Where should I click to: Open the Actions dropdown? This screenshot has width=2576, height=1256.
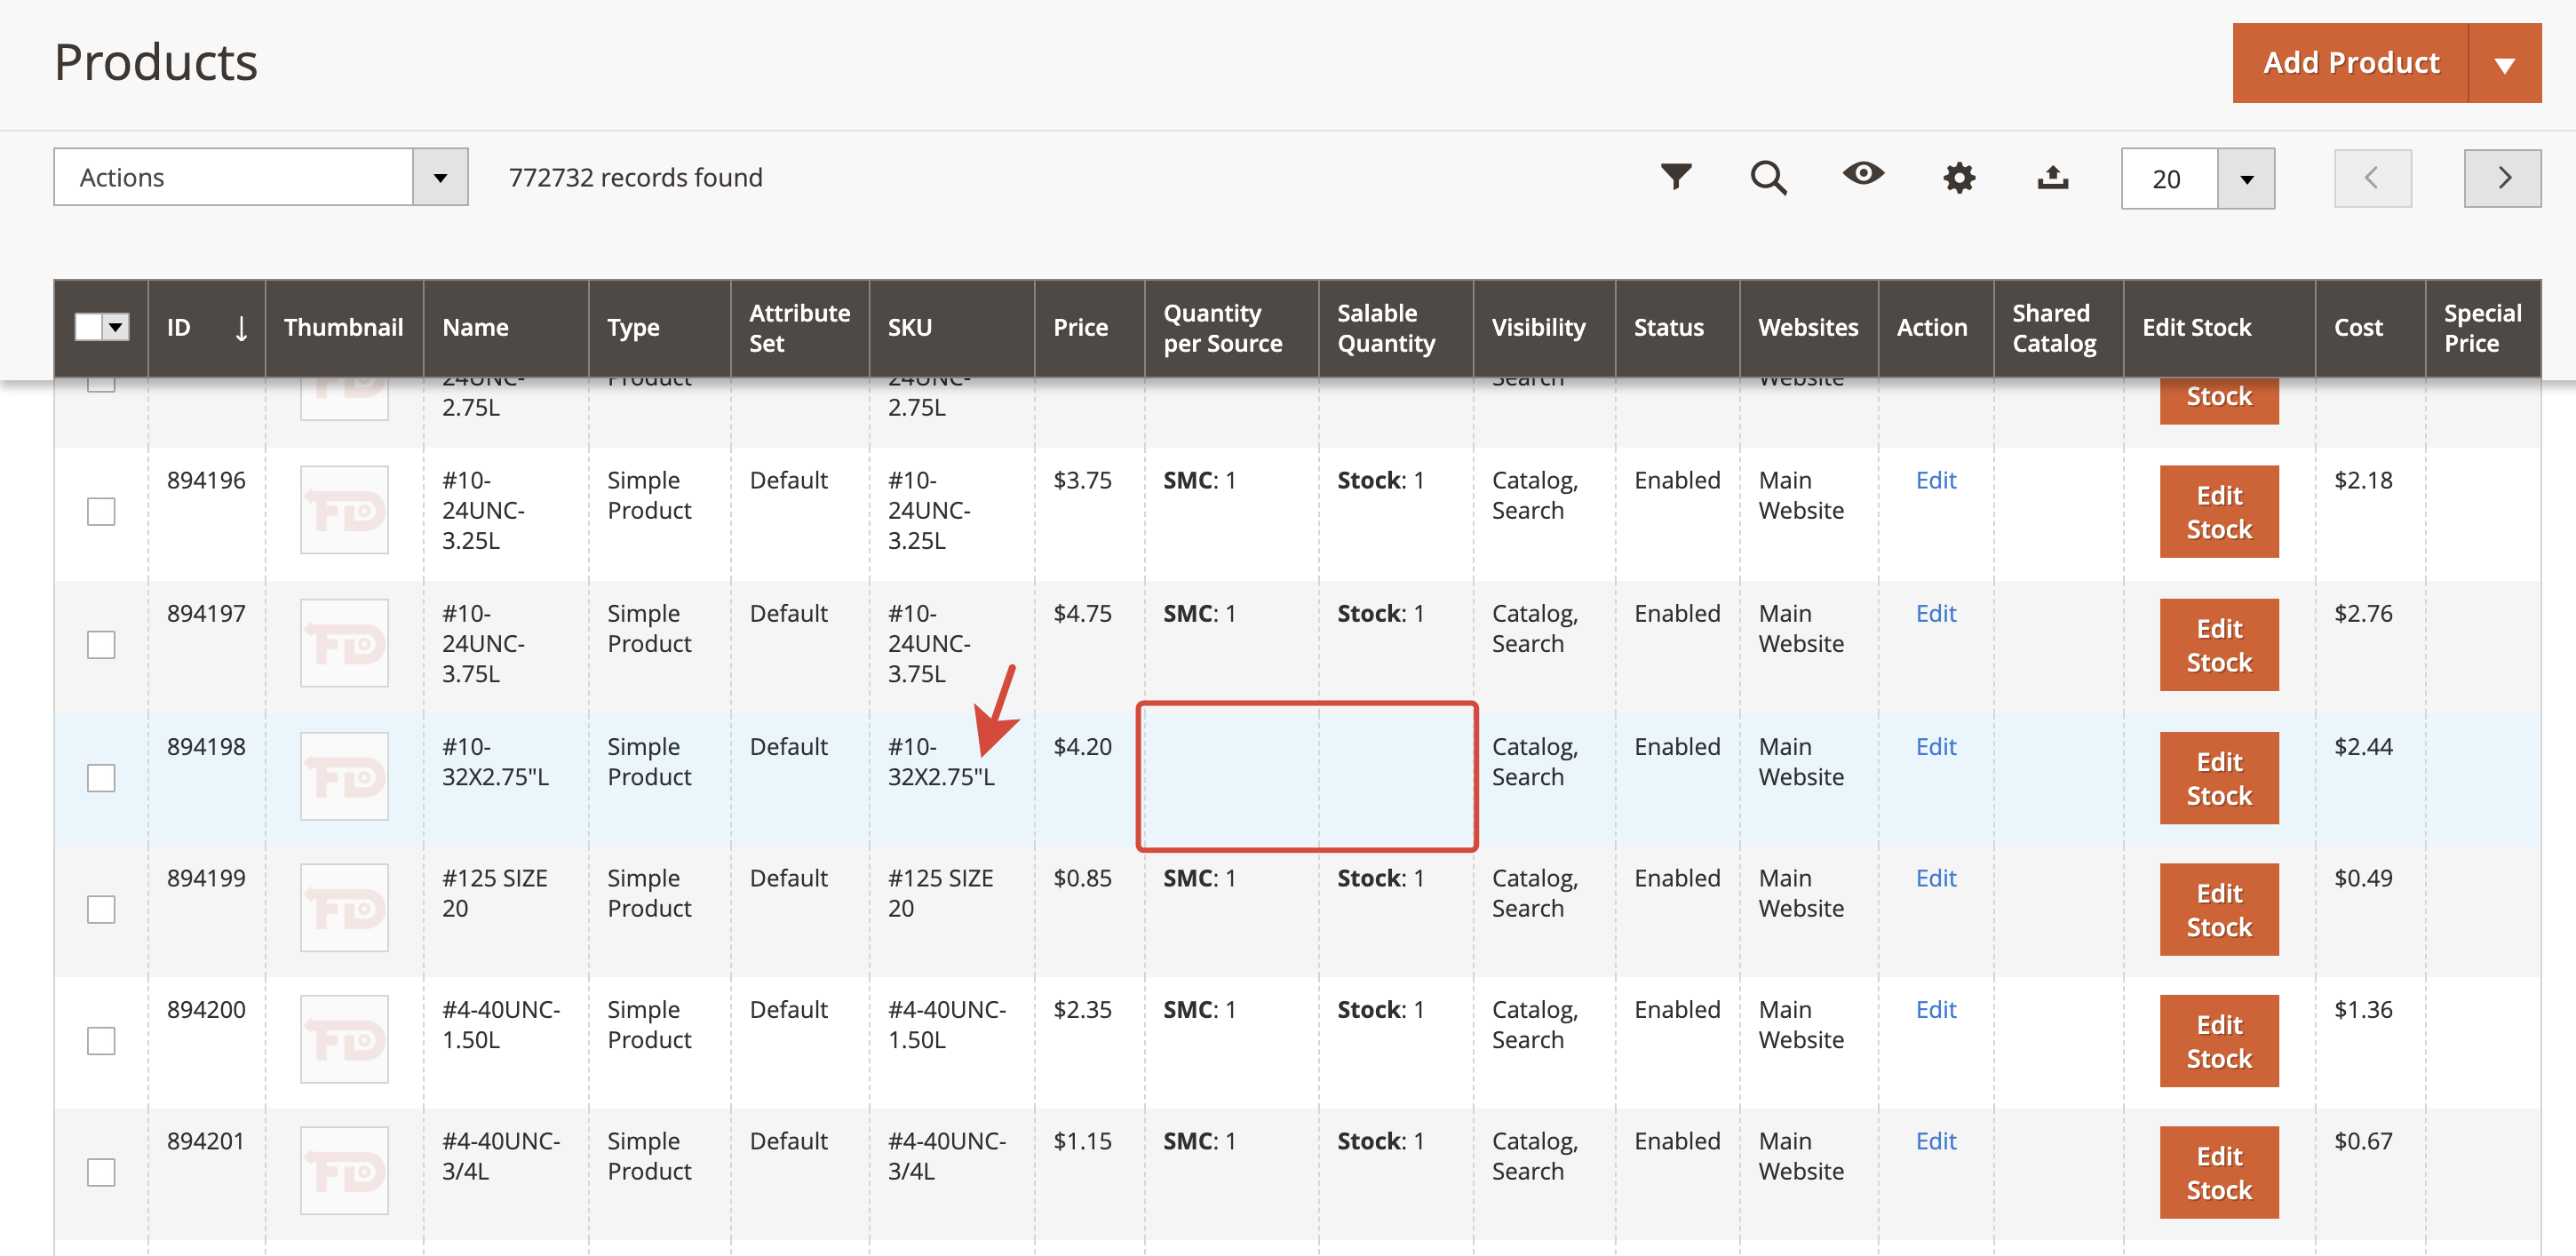tap(260, 177)
